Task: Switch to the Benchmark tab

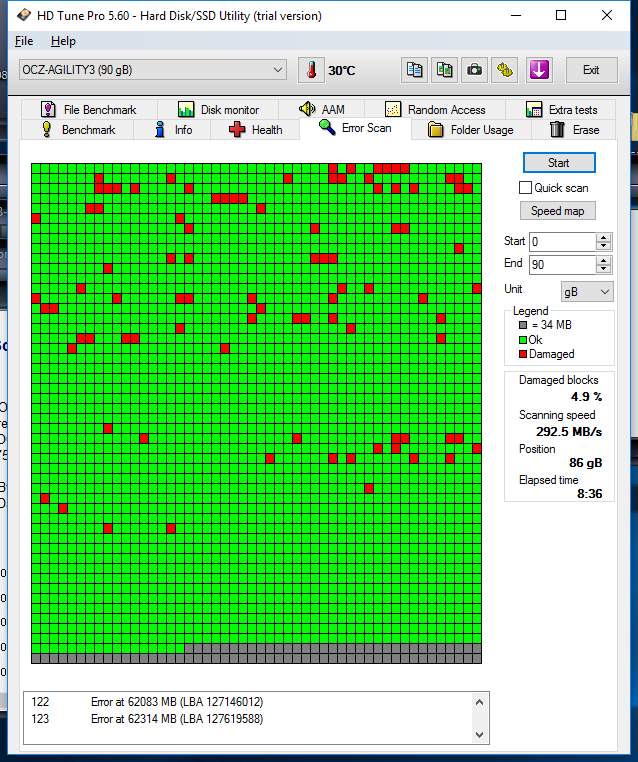Action: tap(78, 130)
